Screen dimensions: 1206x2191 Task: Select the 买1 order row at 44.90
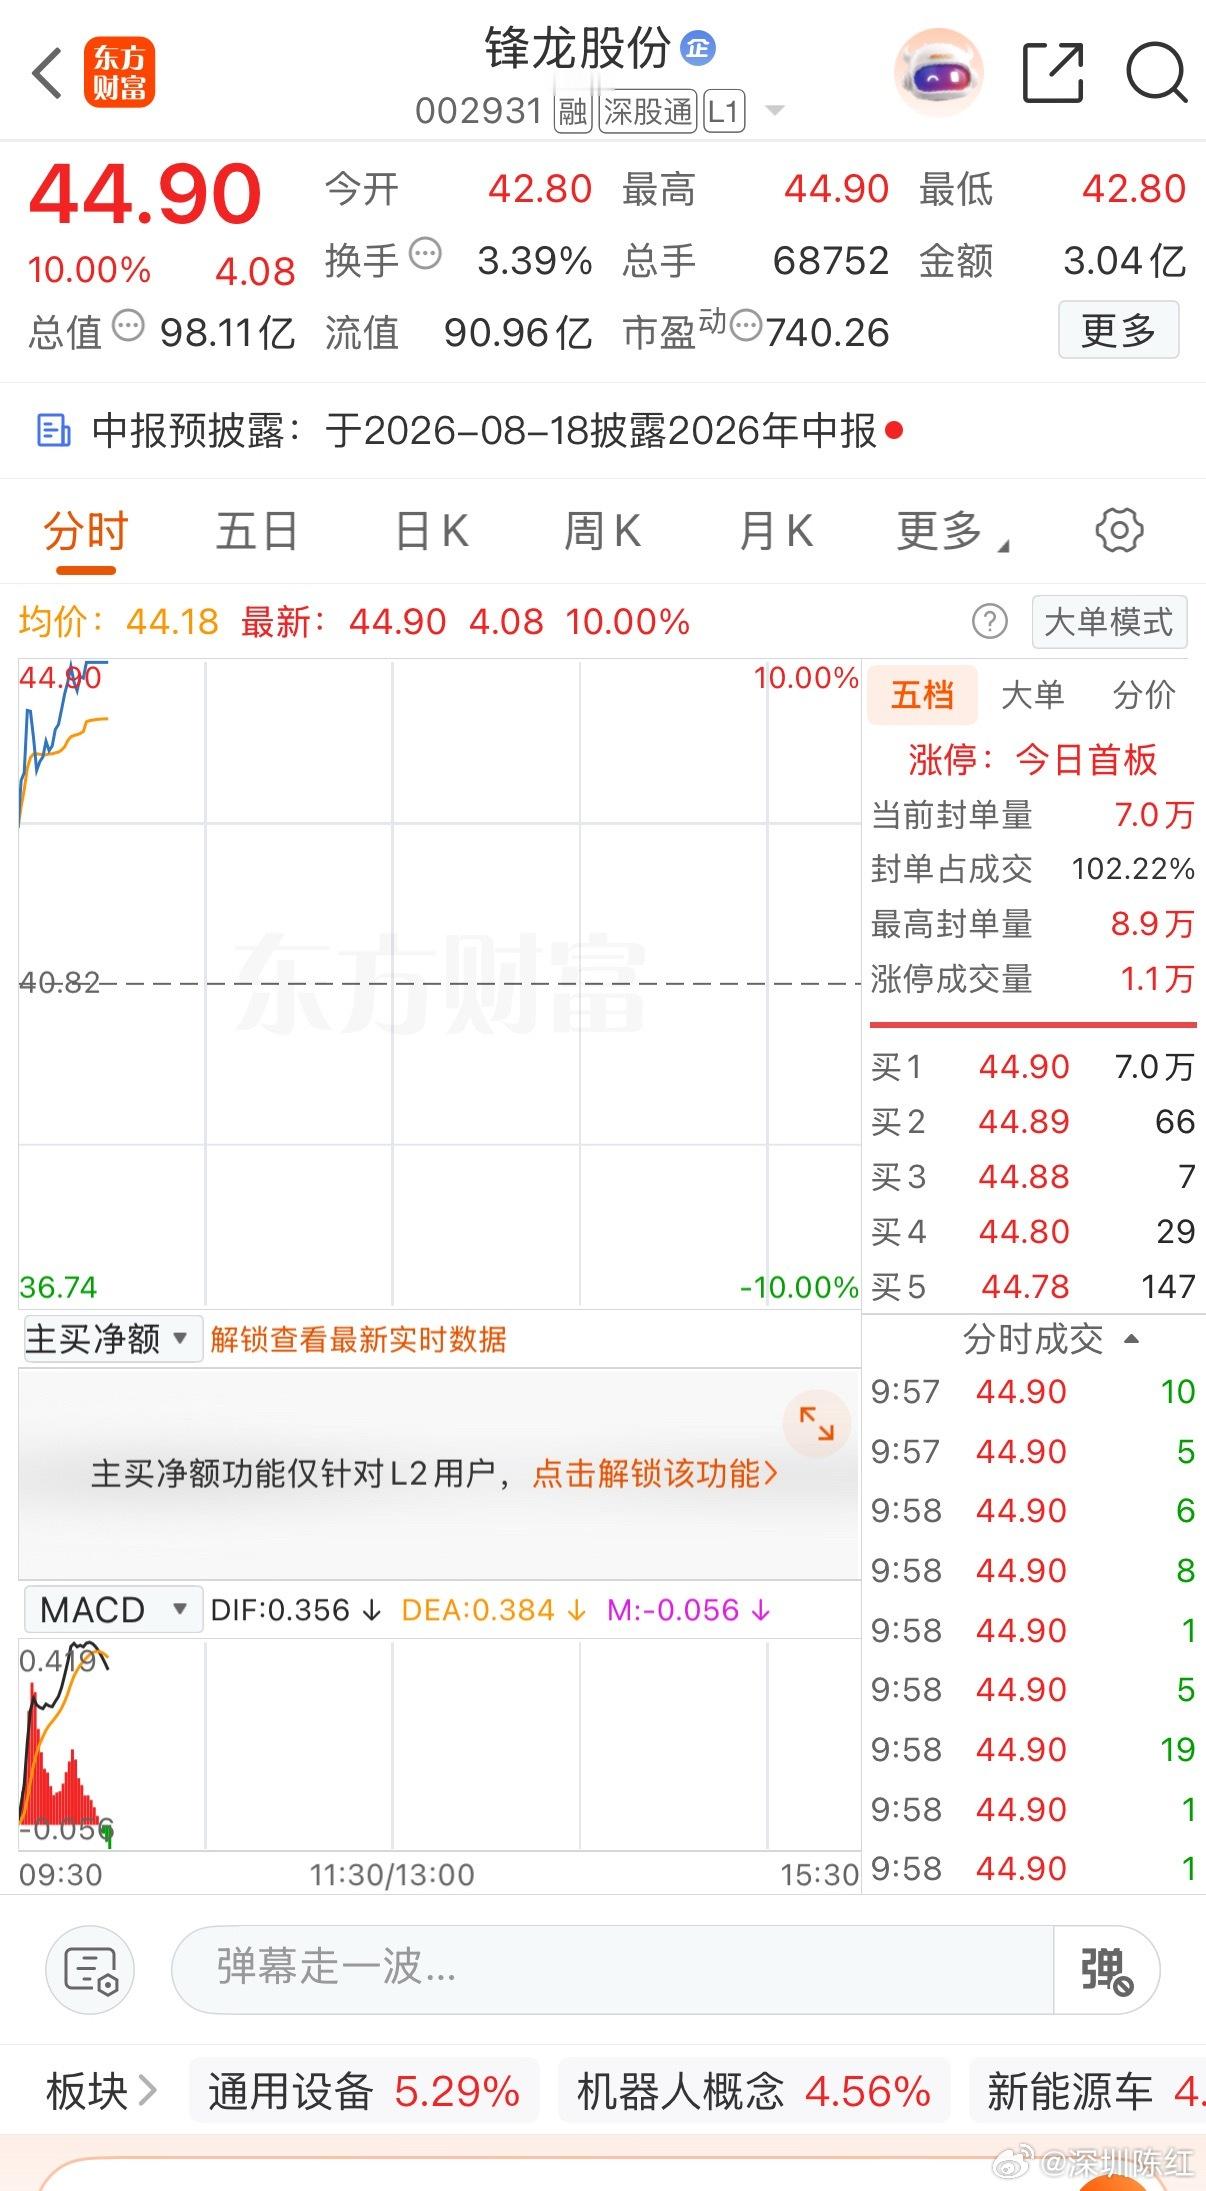[x=1033, y=1067]
